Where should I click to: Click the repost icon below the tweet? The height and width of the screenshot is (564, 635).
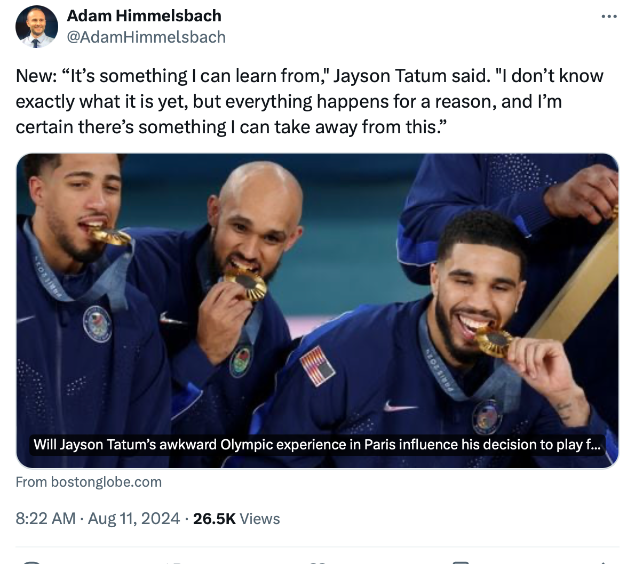[174, 562]
